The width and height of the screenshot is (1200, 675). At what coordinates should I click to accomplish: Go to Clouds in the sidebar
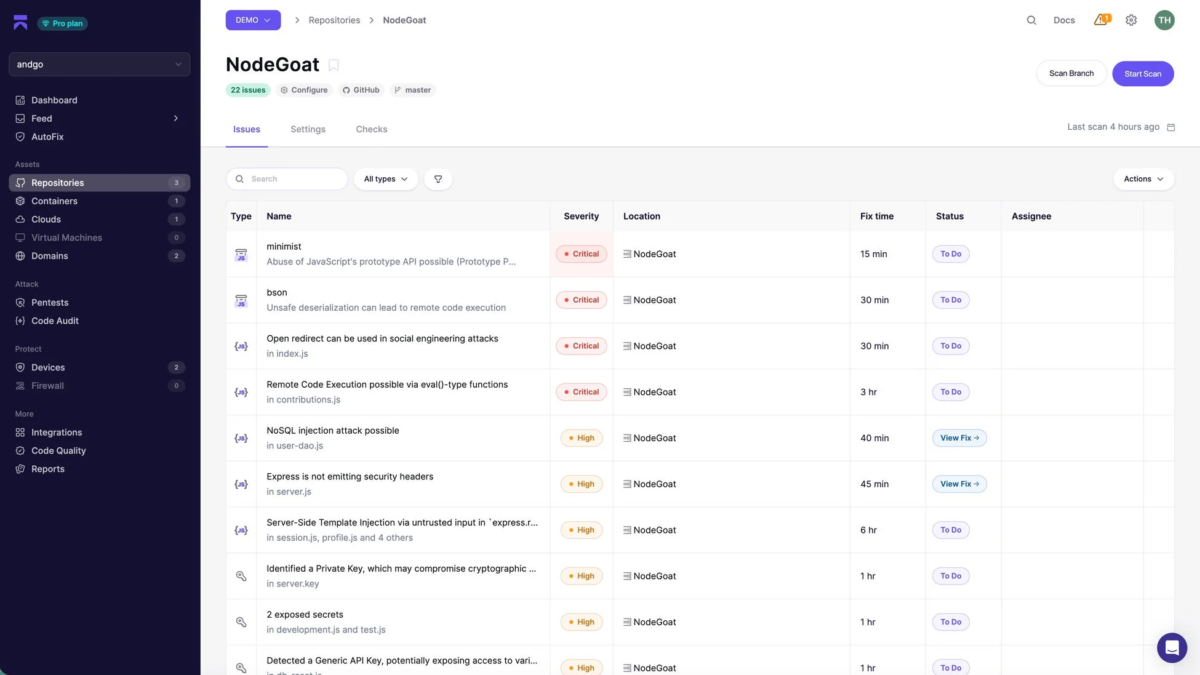[x=99, y=219]
